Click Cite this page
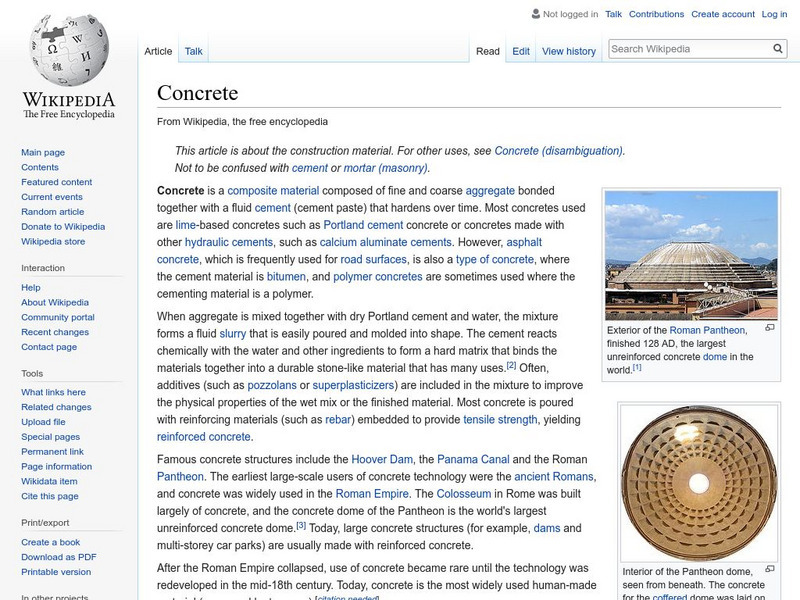 49,496
